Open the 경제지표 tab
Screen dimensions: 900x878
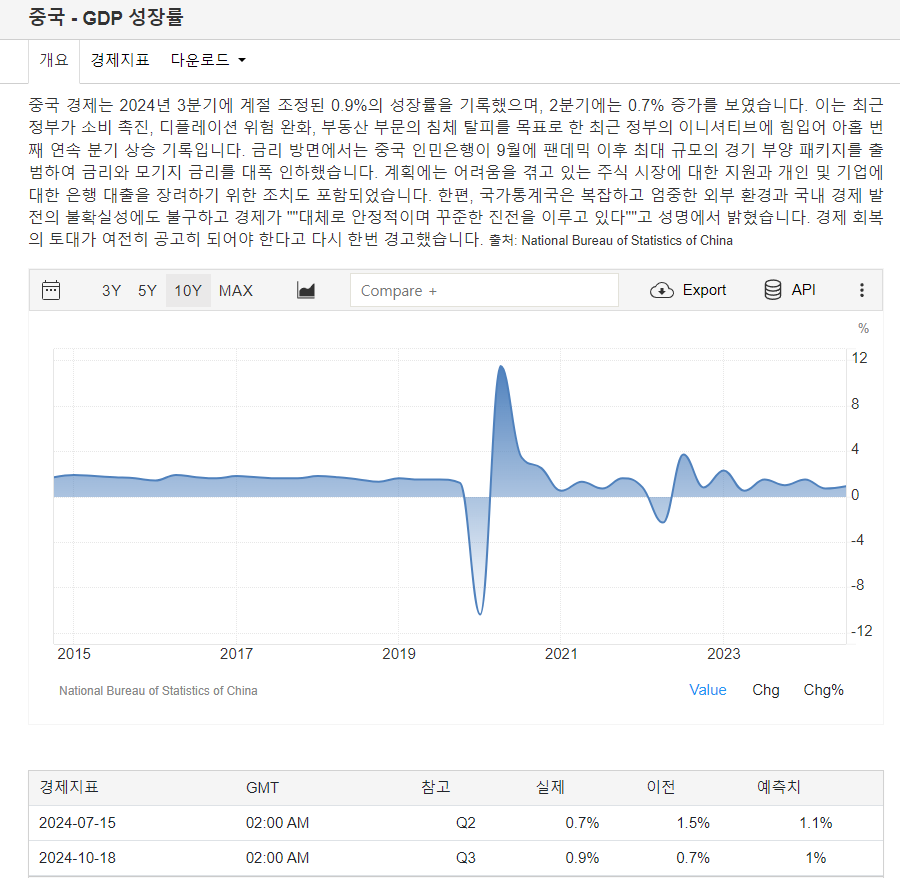[120, 60]
